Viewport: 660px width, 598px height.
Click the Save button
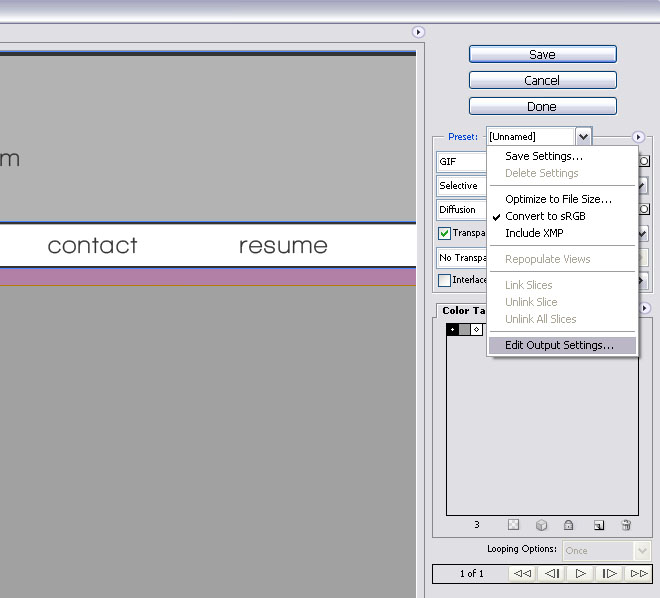542,54
